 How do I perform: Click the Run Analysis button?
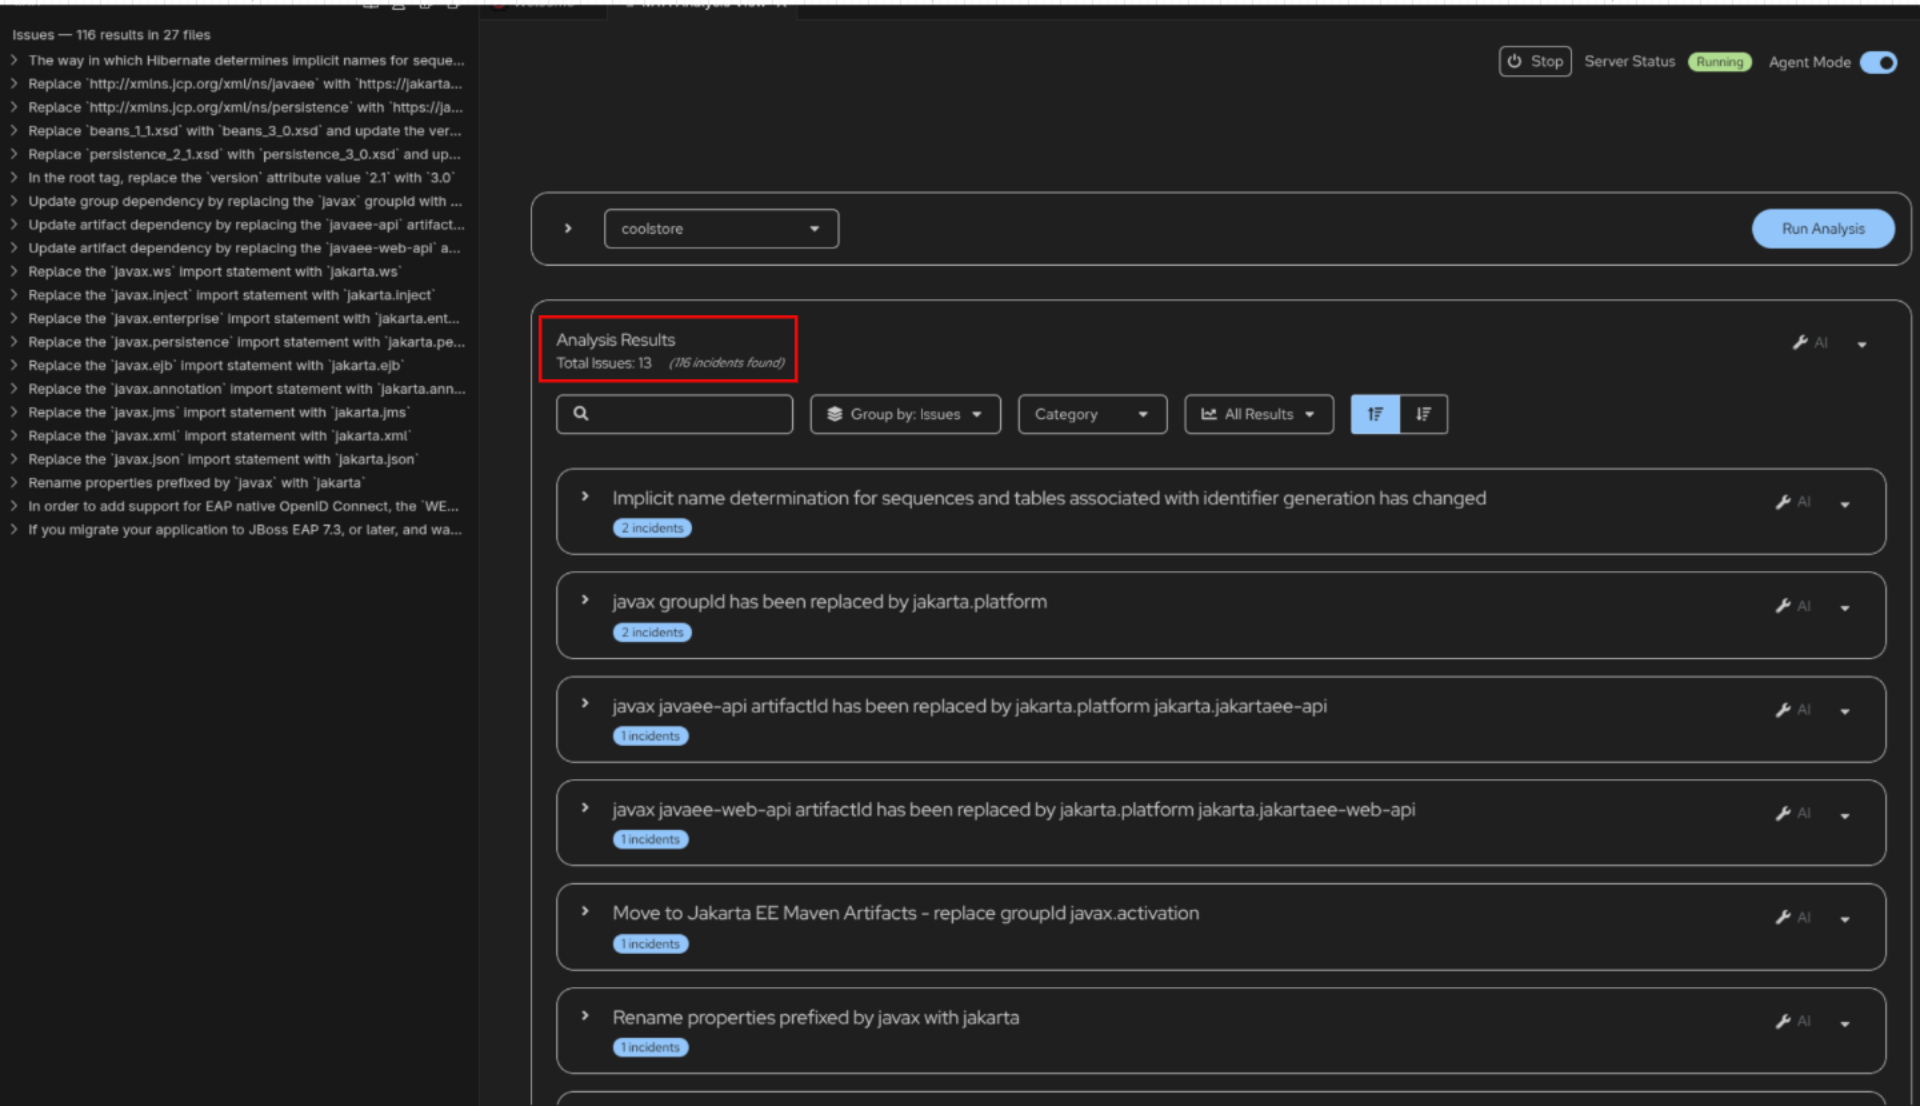point(1823,229)
